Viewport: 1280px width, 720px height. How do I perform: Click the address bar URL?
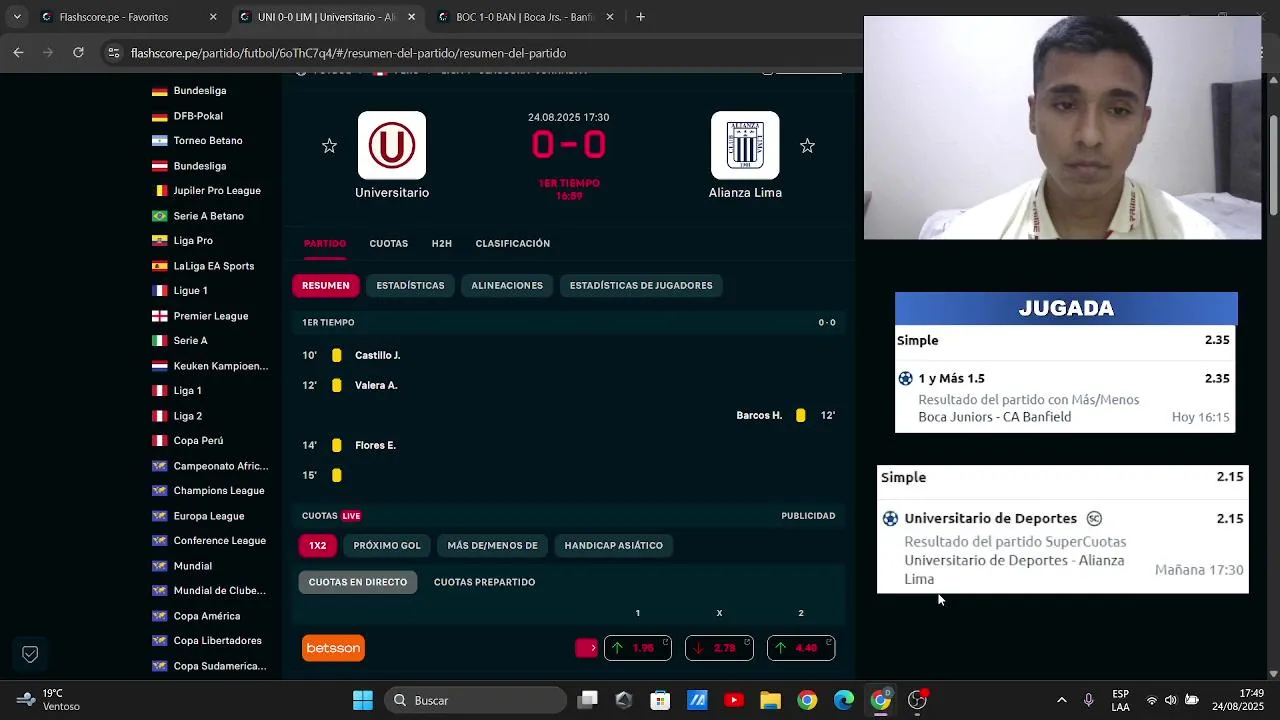coord(348,53)
